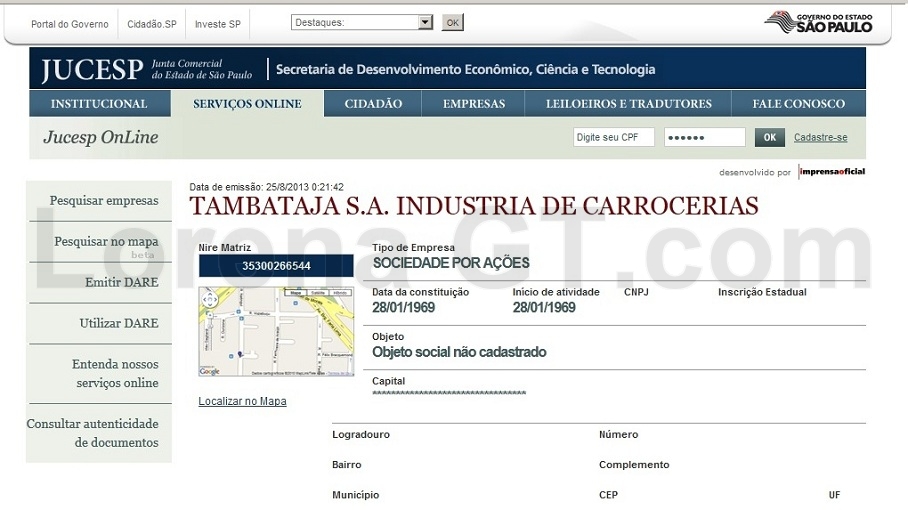908x510 pixels.
Task: Click the Inscrição Estadual label
Action: [762, 292]
